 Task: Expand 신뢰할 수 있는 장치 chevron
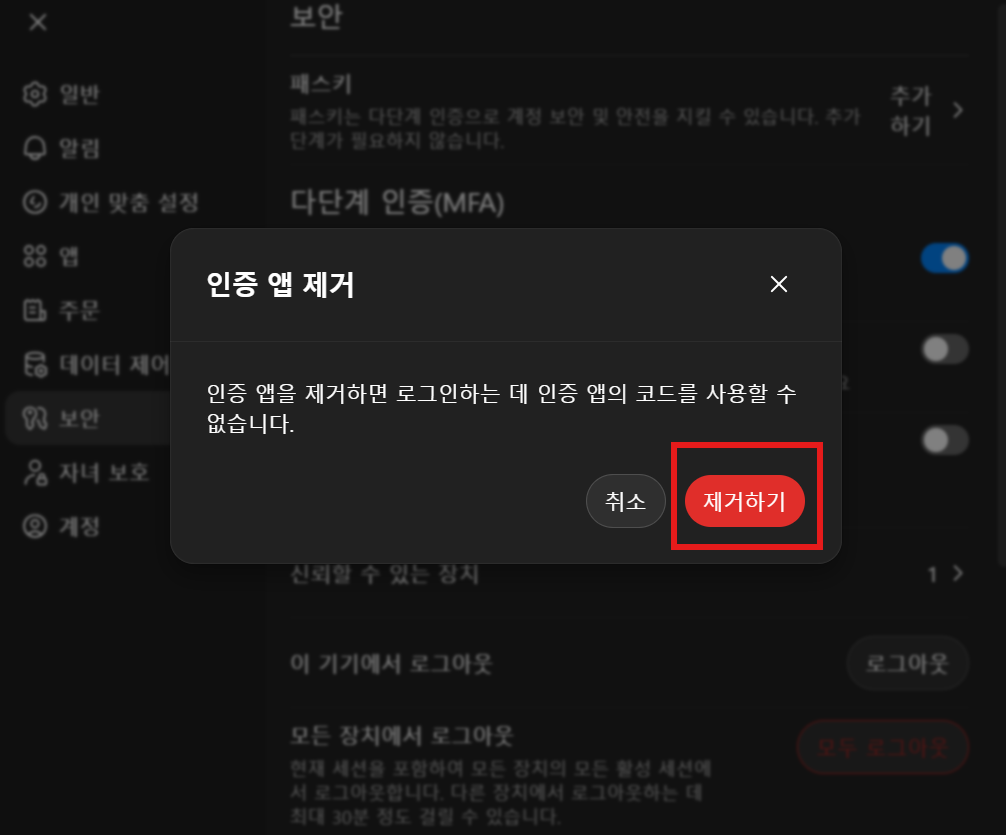[958, 573]
